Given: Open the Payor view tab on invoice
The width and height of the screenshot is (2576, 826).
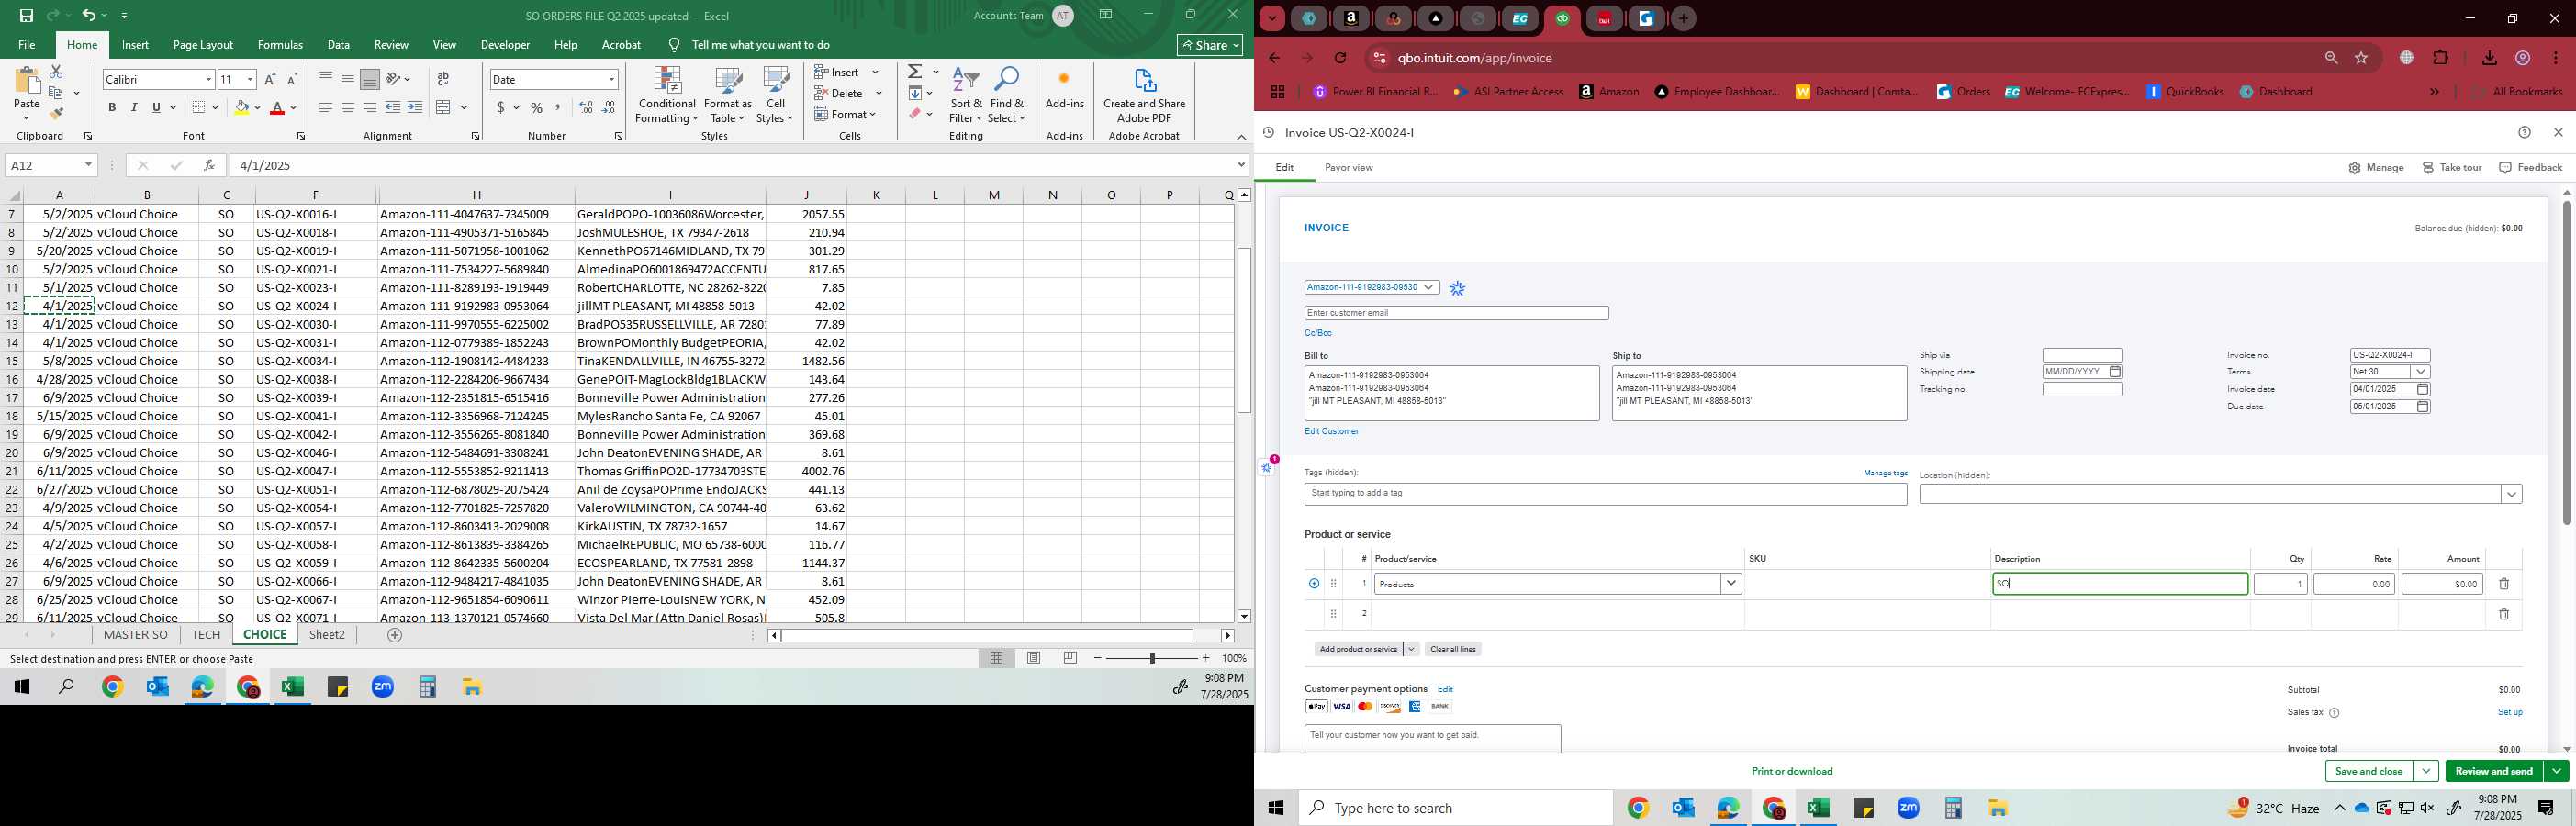Looking at the screenshot, I should pos(1348,168).
